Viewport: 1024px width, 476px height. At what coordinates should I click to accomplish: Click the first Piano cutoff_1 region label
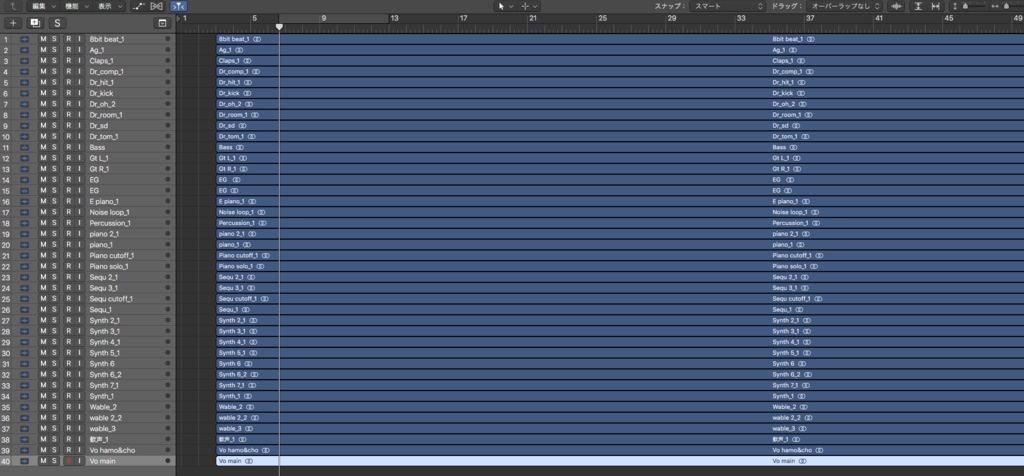[x=238, y=255]
